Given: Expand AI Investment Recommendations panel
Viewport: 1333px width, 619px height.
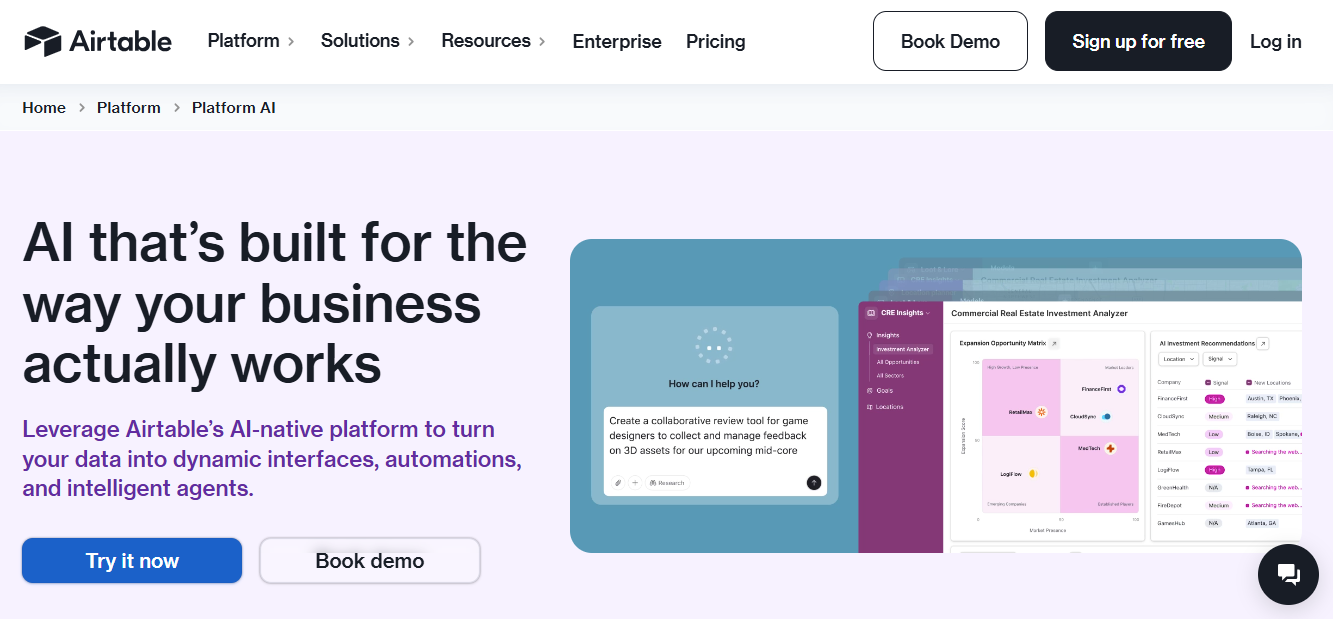Looking at the screenshot, I should 1262,344.
